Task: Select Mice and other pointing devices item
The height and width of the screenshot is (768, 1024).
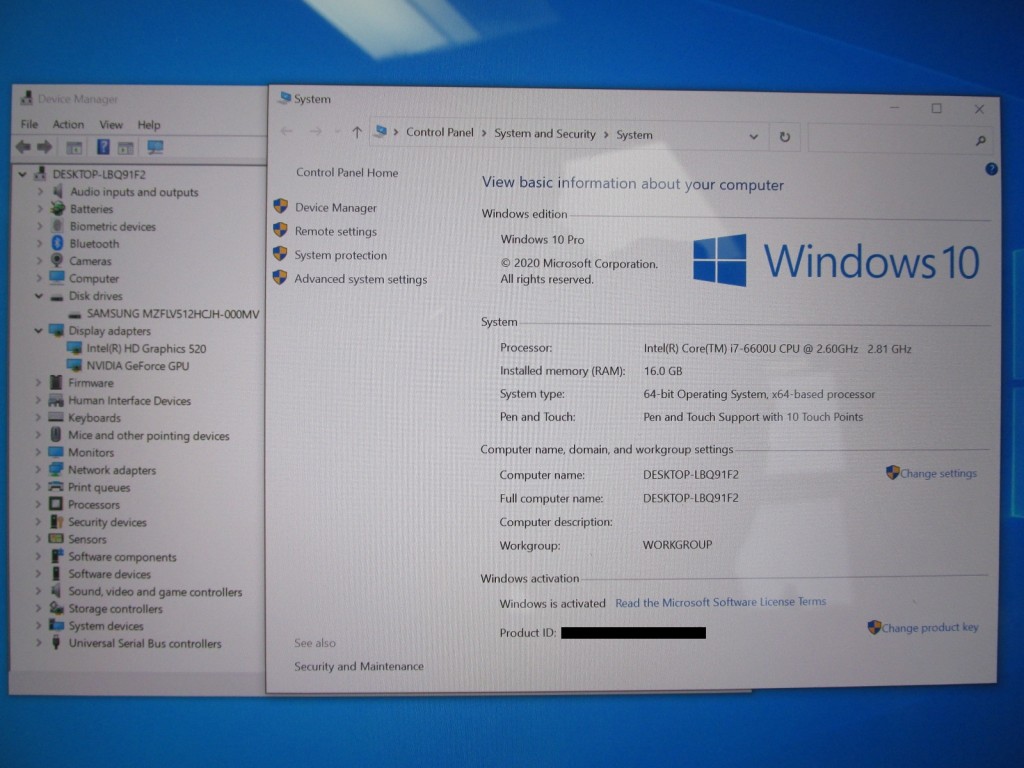Action: (x=149, y=435)
